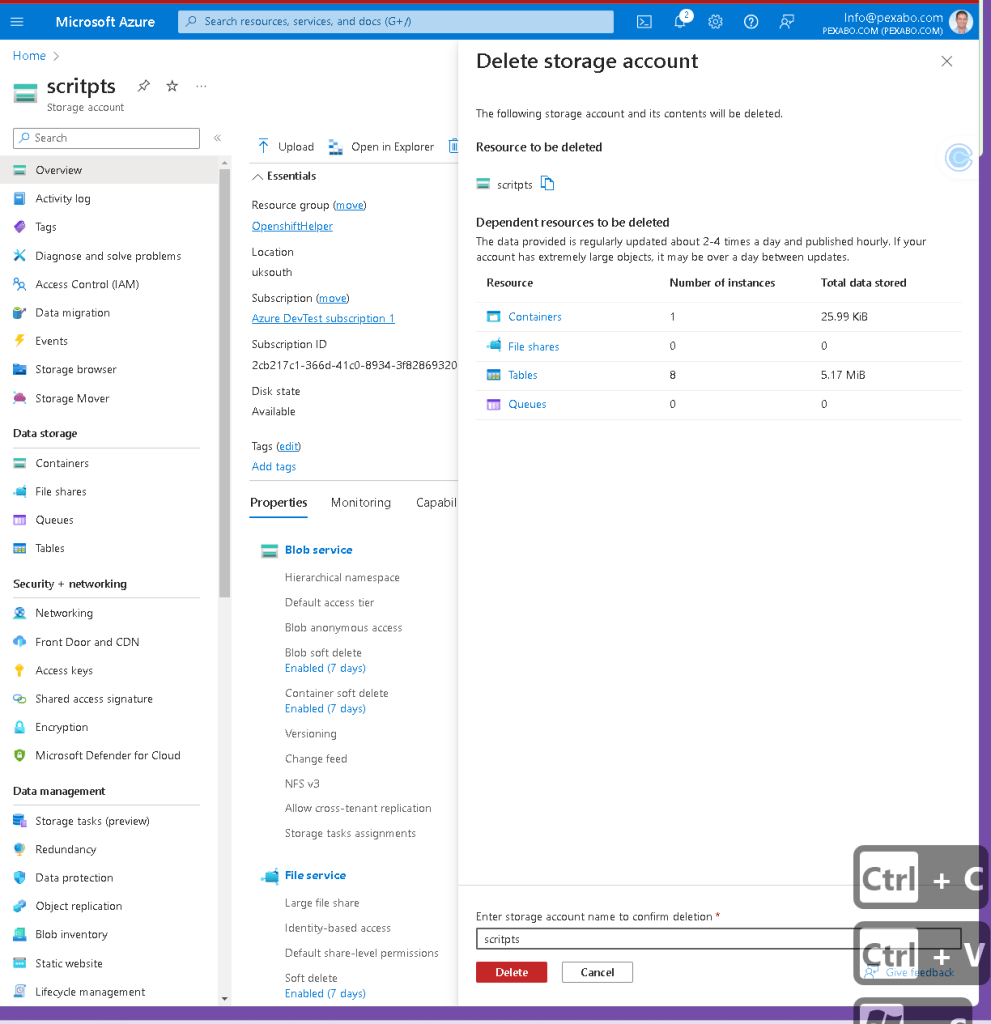
Task: Open portal settings gear
Action: [715, 22]
